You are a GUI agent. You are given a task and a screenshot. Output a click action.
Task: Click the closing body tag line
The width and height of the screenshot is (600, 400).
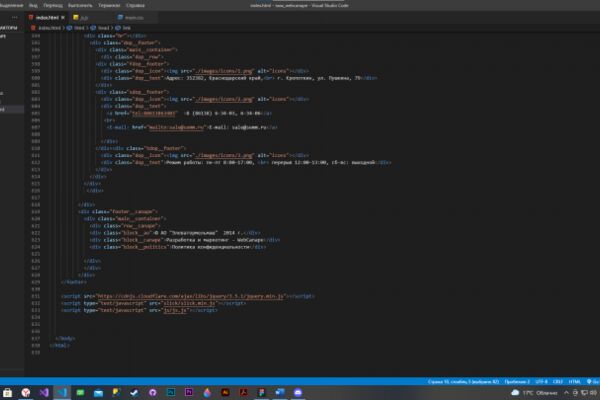coord(65,338)
